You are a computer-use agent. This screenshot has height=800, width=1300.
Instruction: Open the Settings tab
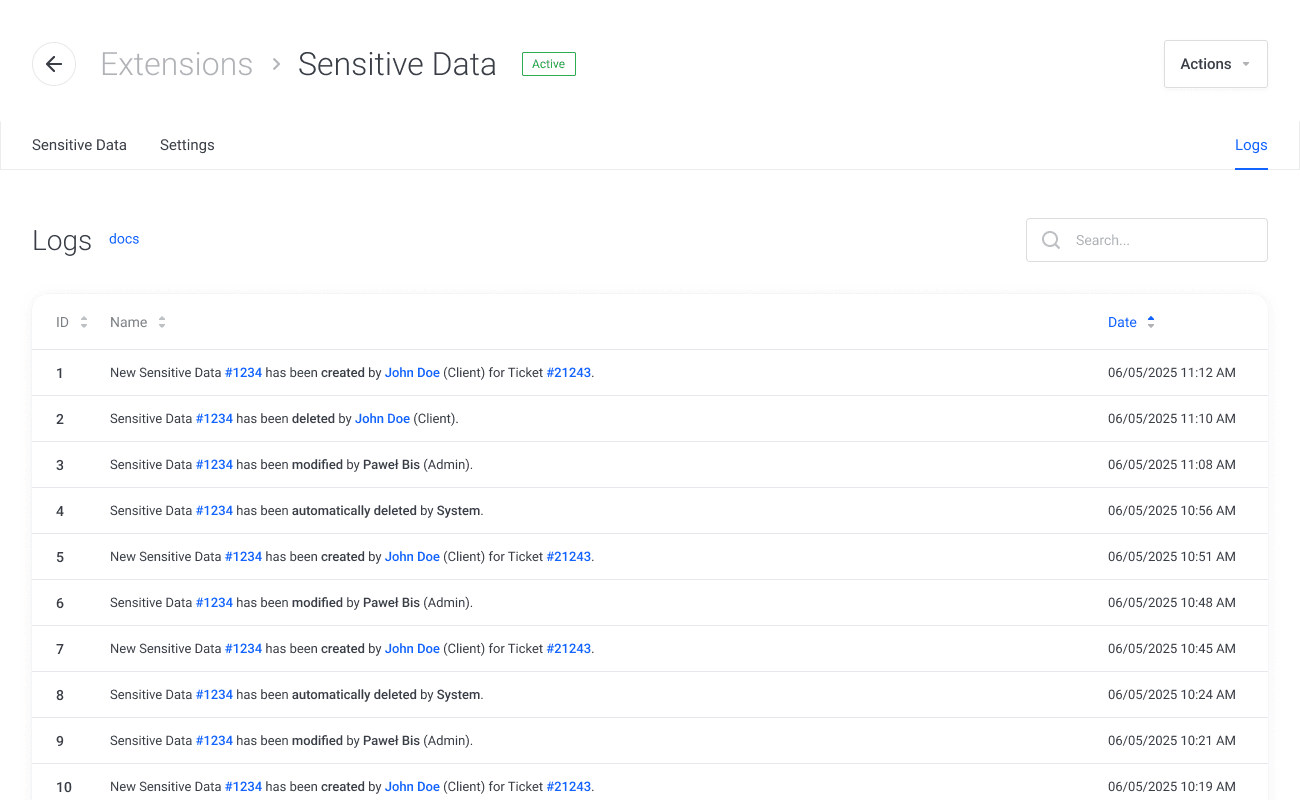point(187,145)
